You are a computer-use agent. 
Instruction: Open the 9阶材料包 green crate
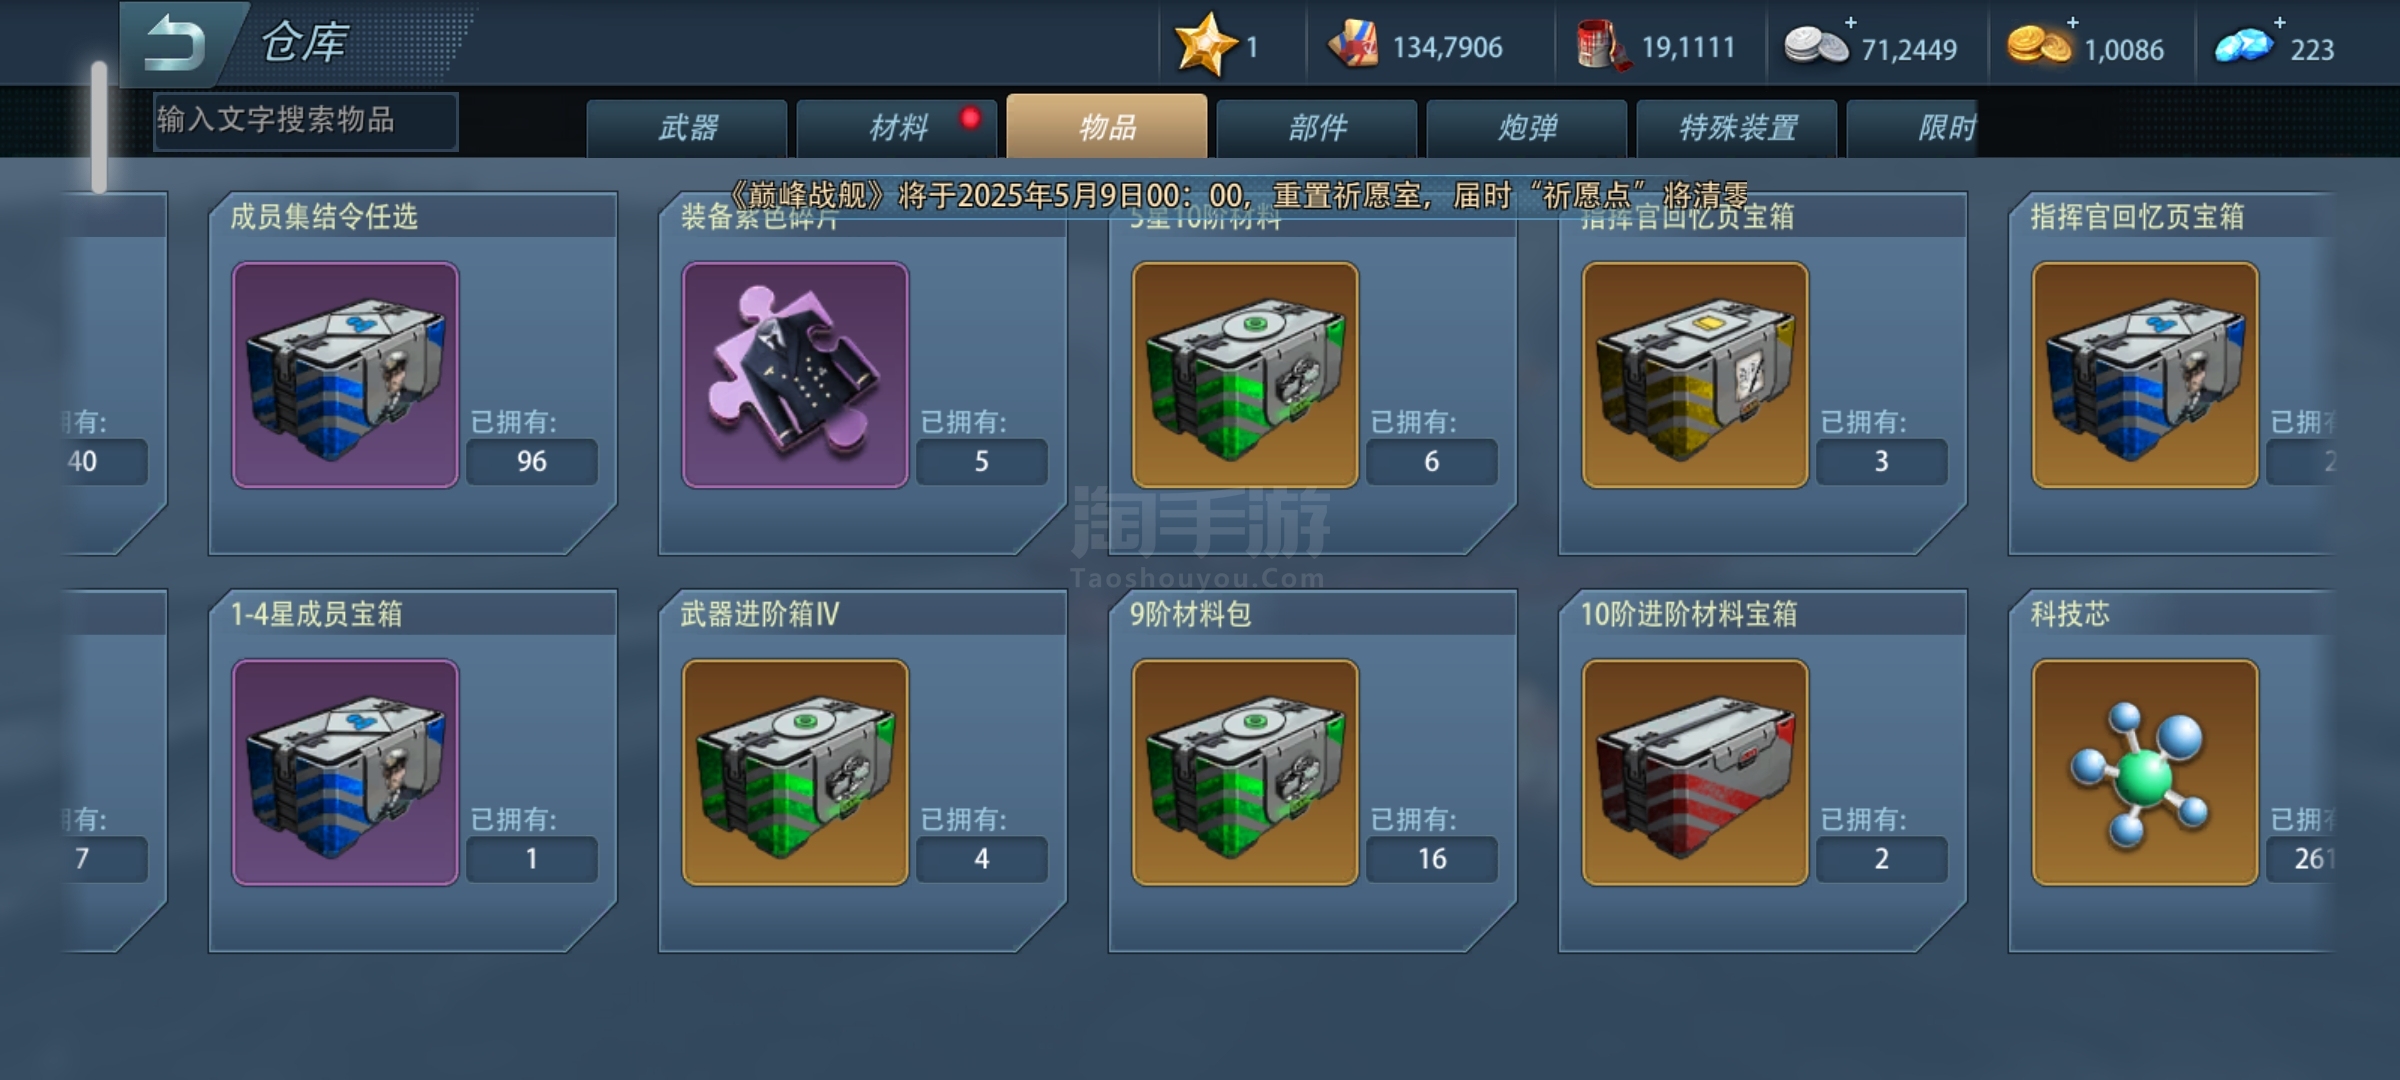pyautogui.click(x=1245, y=772)
